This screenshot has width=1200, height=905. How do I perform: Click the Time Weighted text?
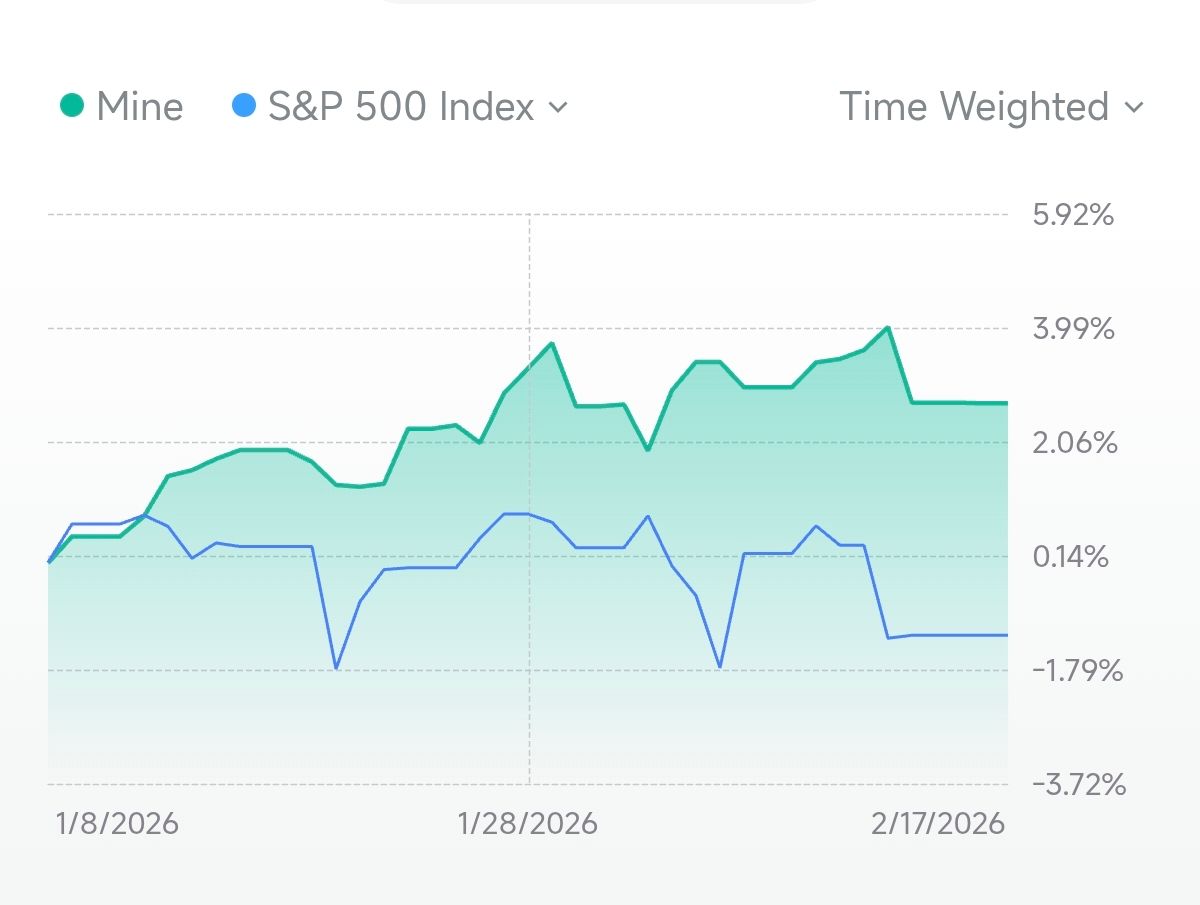click(974, 106)
